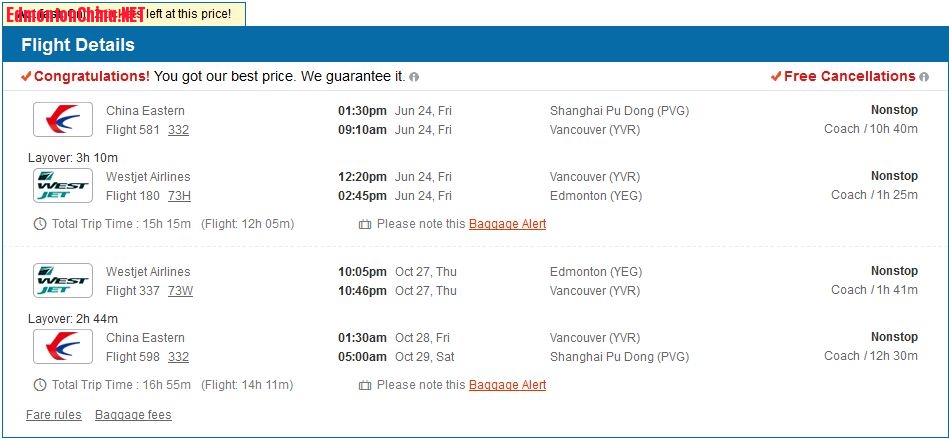Click the luggage icon in the first baggage note

coord(365,224)
